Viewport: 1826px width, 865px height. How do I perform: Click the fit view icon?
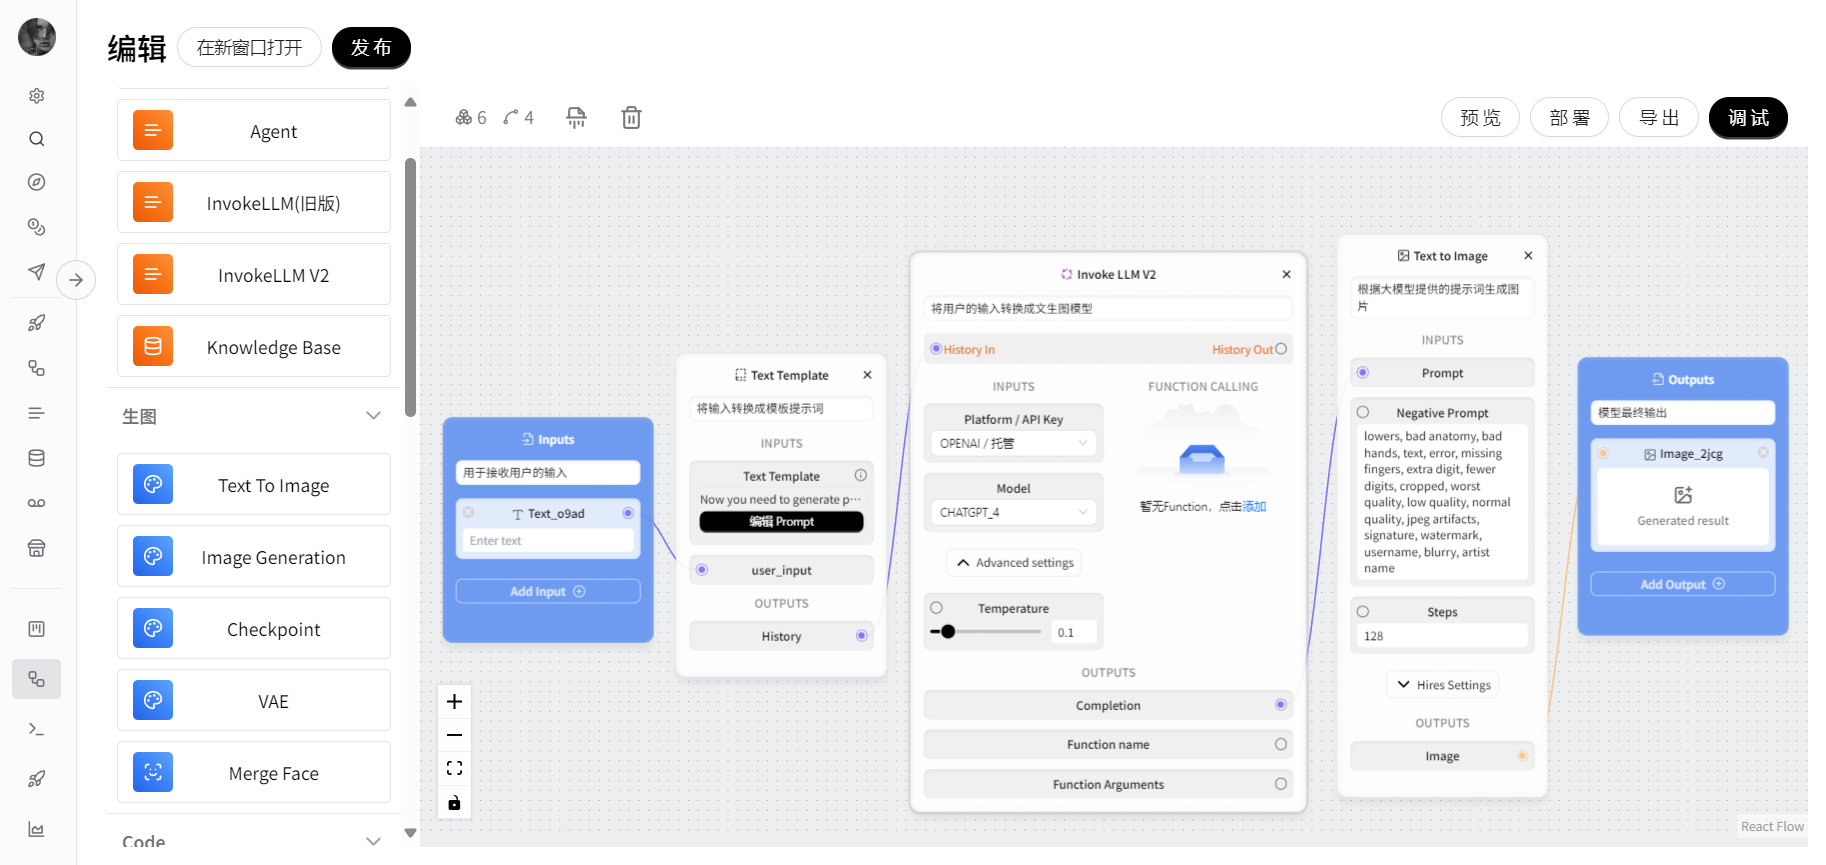click(x=454, y=768)
